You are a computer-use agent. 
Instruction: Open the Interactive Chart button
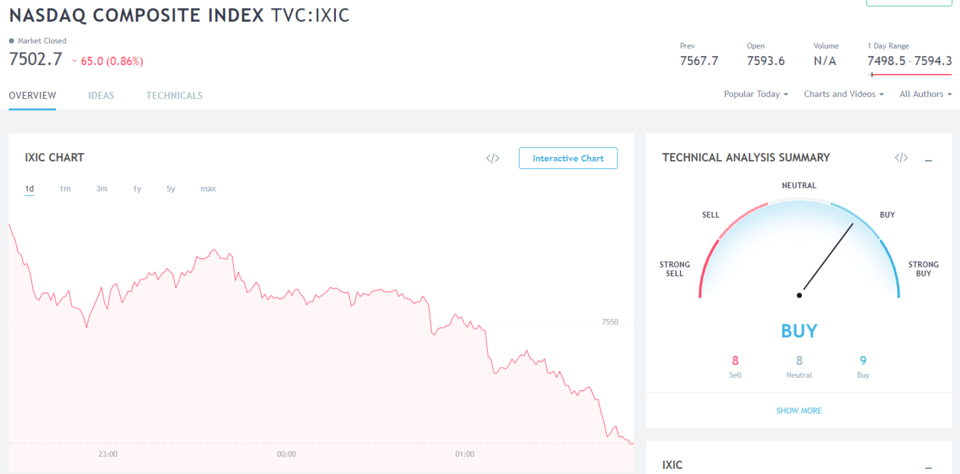(x=568, y=158)
